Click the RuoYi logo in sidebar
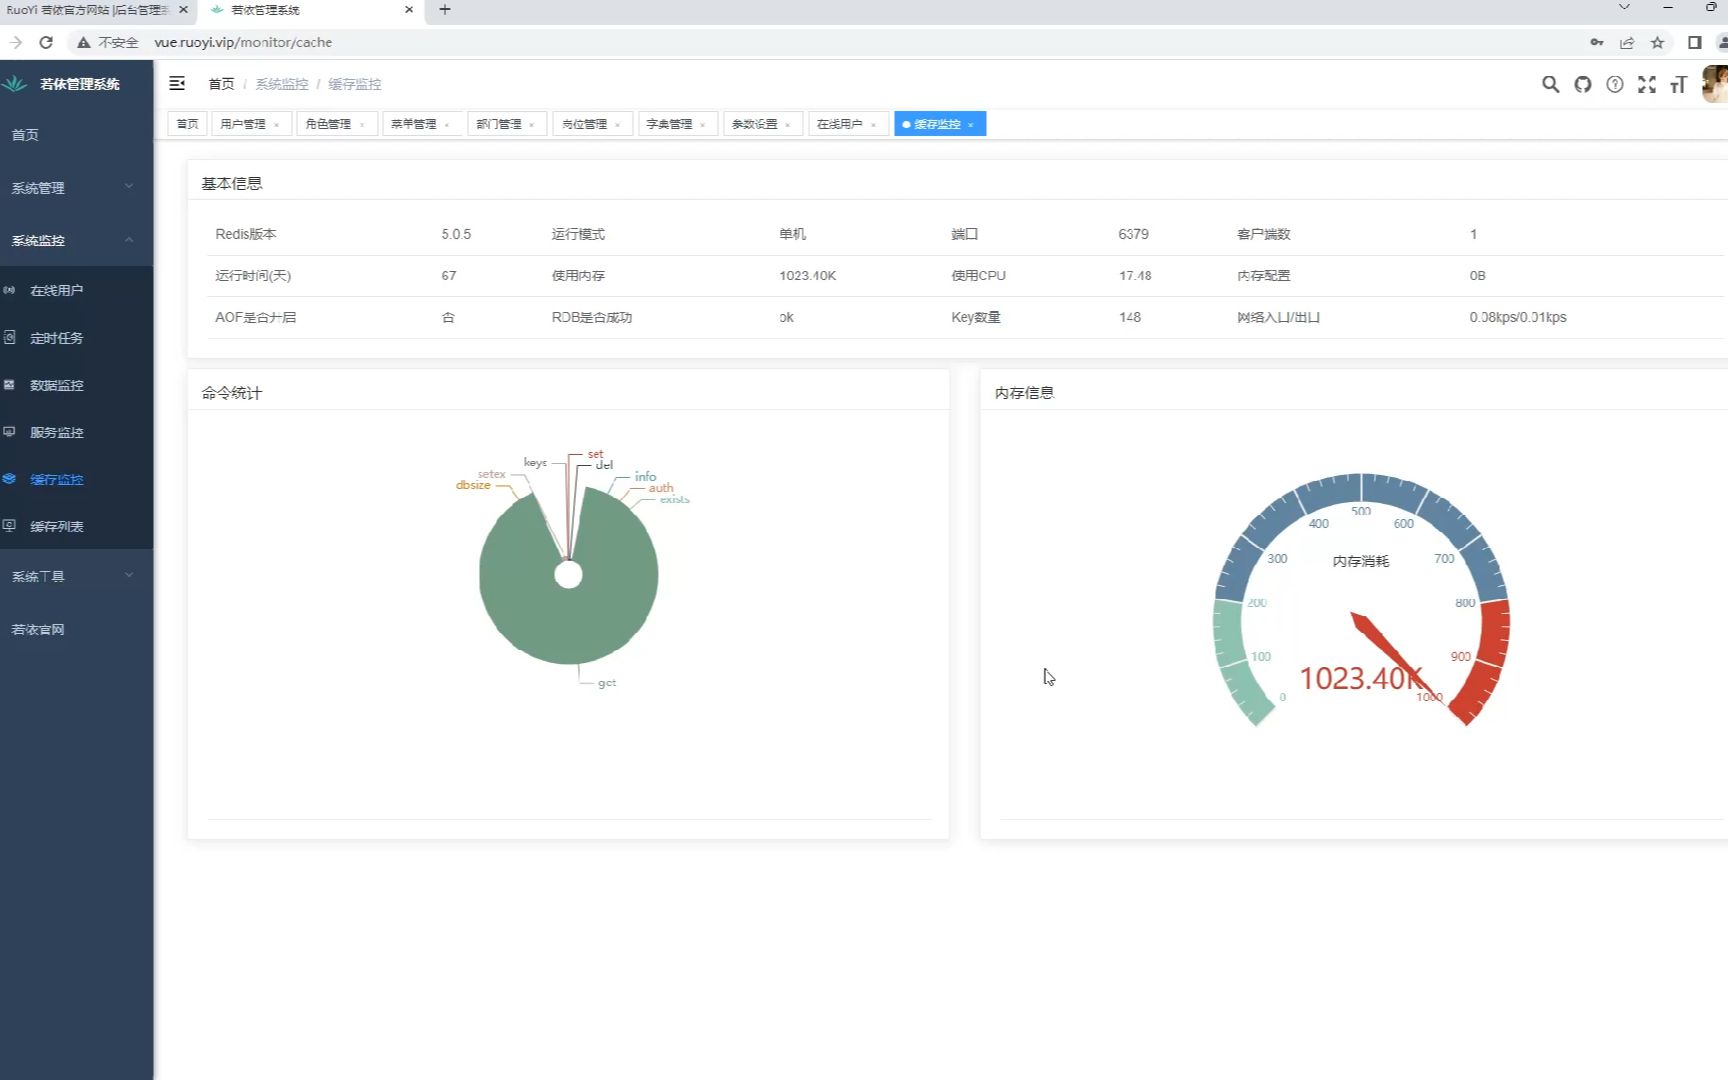This screenshot has height=1080, width=1728. (15, 84)
